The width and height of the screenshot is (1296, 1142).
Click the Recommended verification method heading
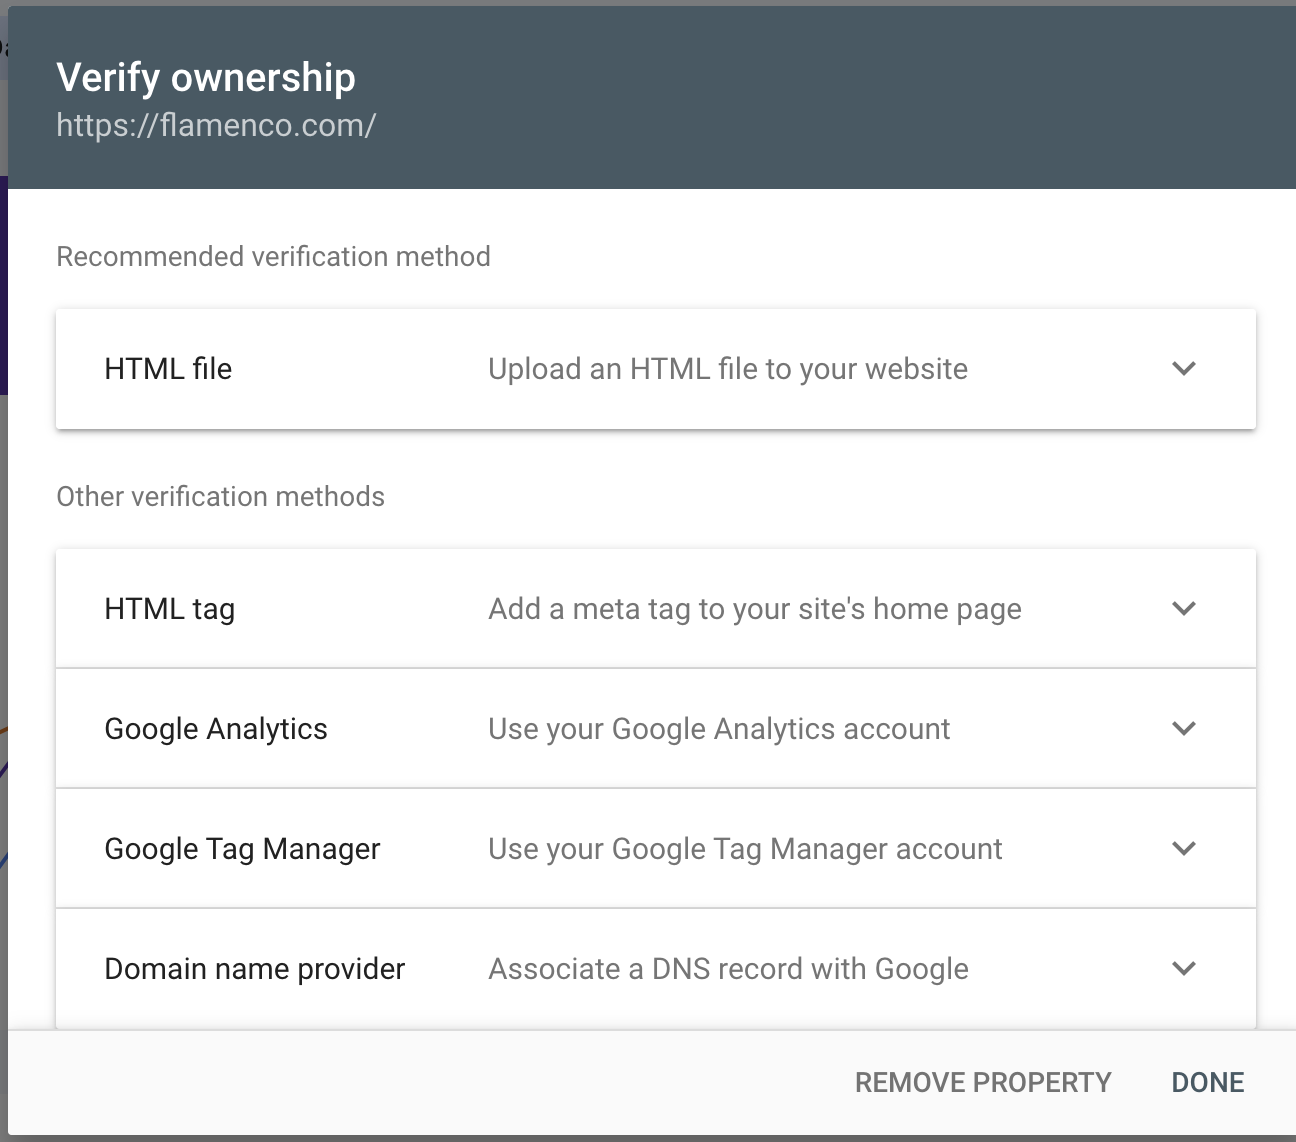pyautogui.click(x=273, y=257)
